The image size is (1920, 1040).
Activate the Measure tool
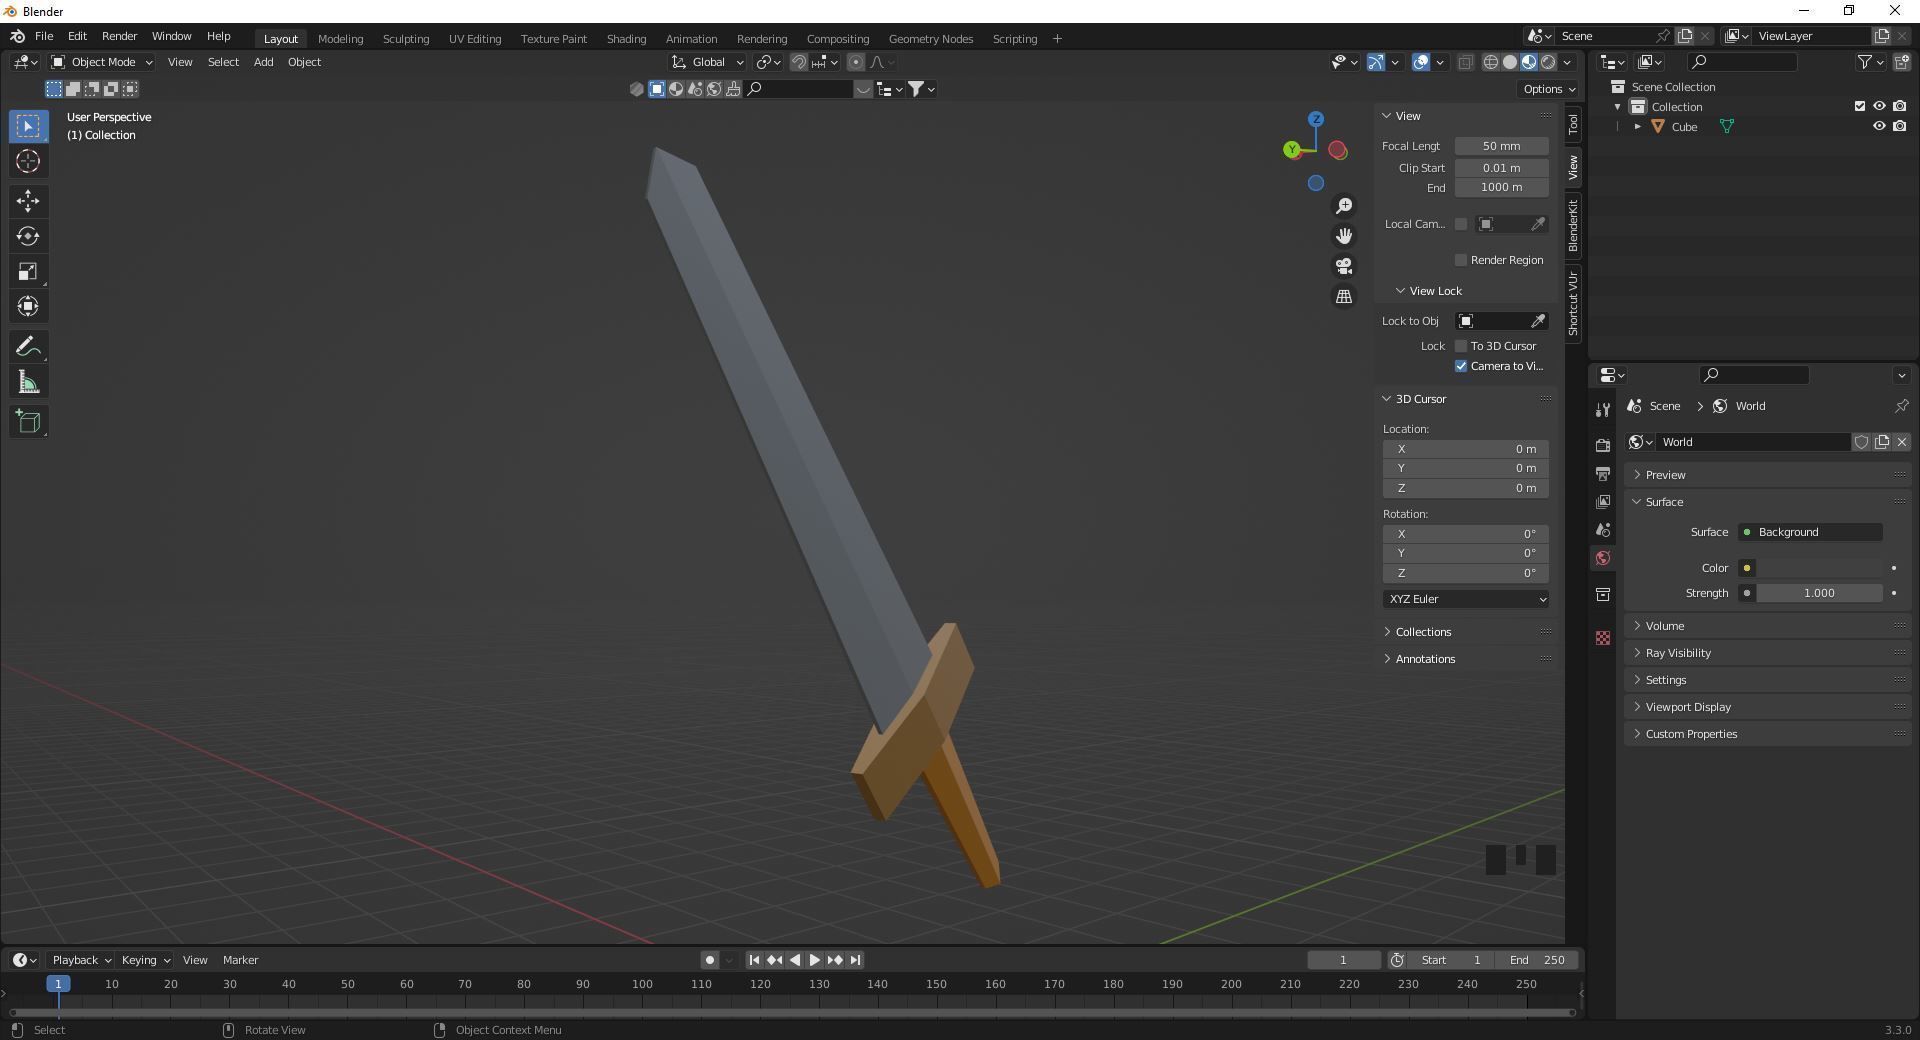[x=27, y=381]
